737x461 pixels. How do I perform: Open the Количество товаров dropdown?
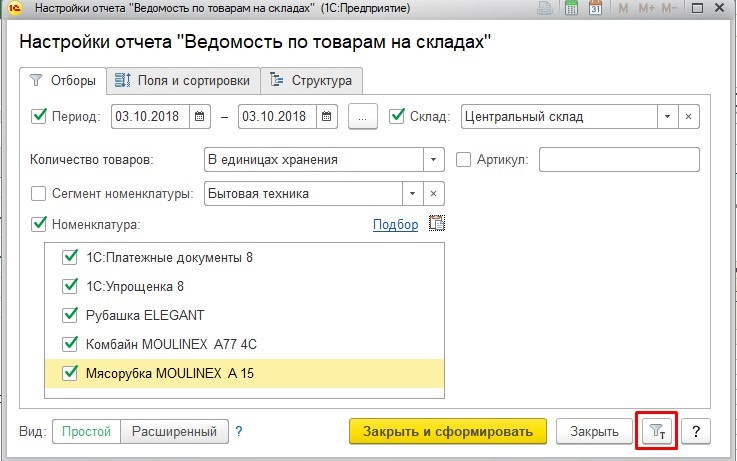[x=433, y=159]
